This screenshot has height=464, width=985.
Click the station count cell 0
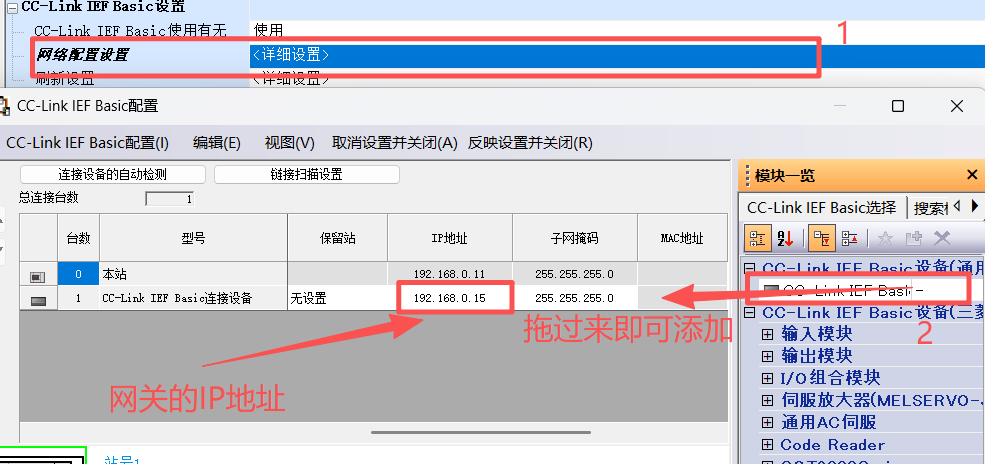pyautogui.click(x=79, y=274)
